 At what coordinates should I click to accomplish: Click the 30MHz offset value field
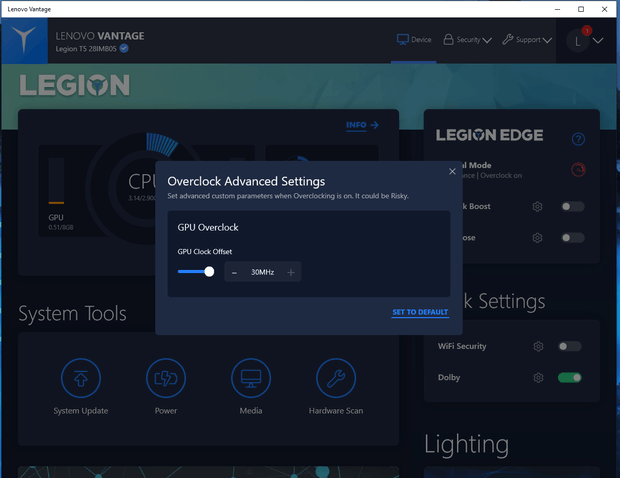(263, 272)
